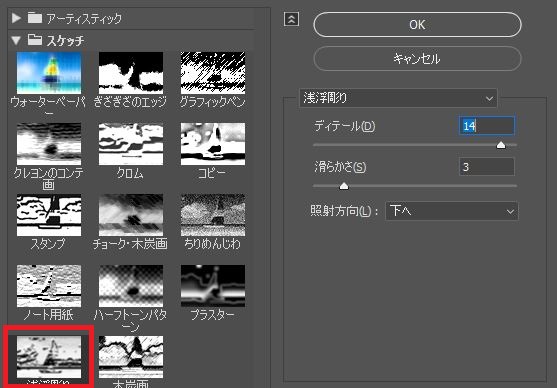557x388 pixels.
Task: Open the 照射方向 dropdown showing 下へ
Action: click(x=451, y=211)
